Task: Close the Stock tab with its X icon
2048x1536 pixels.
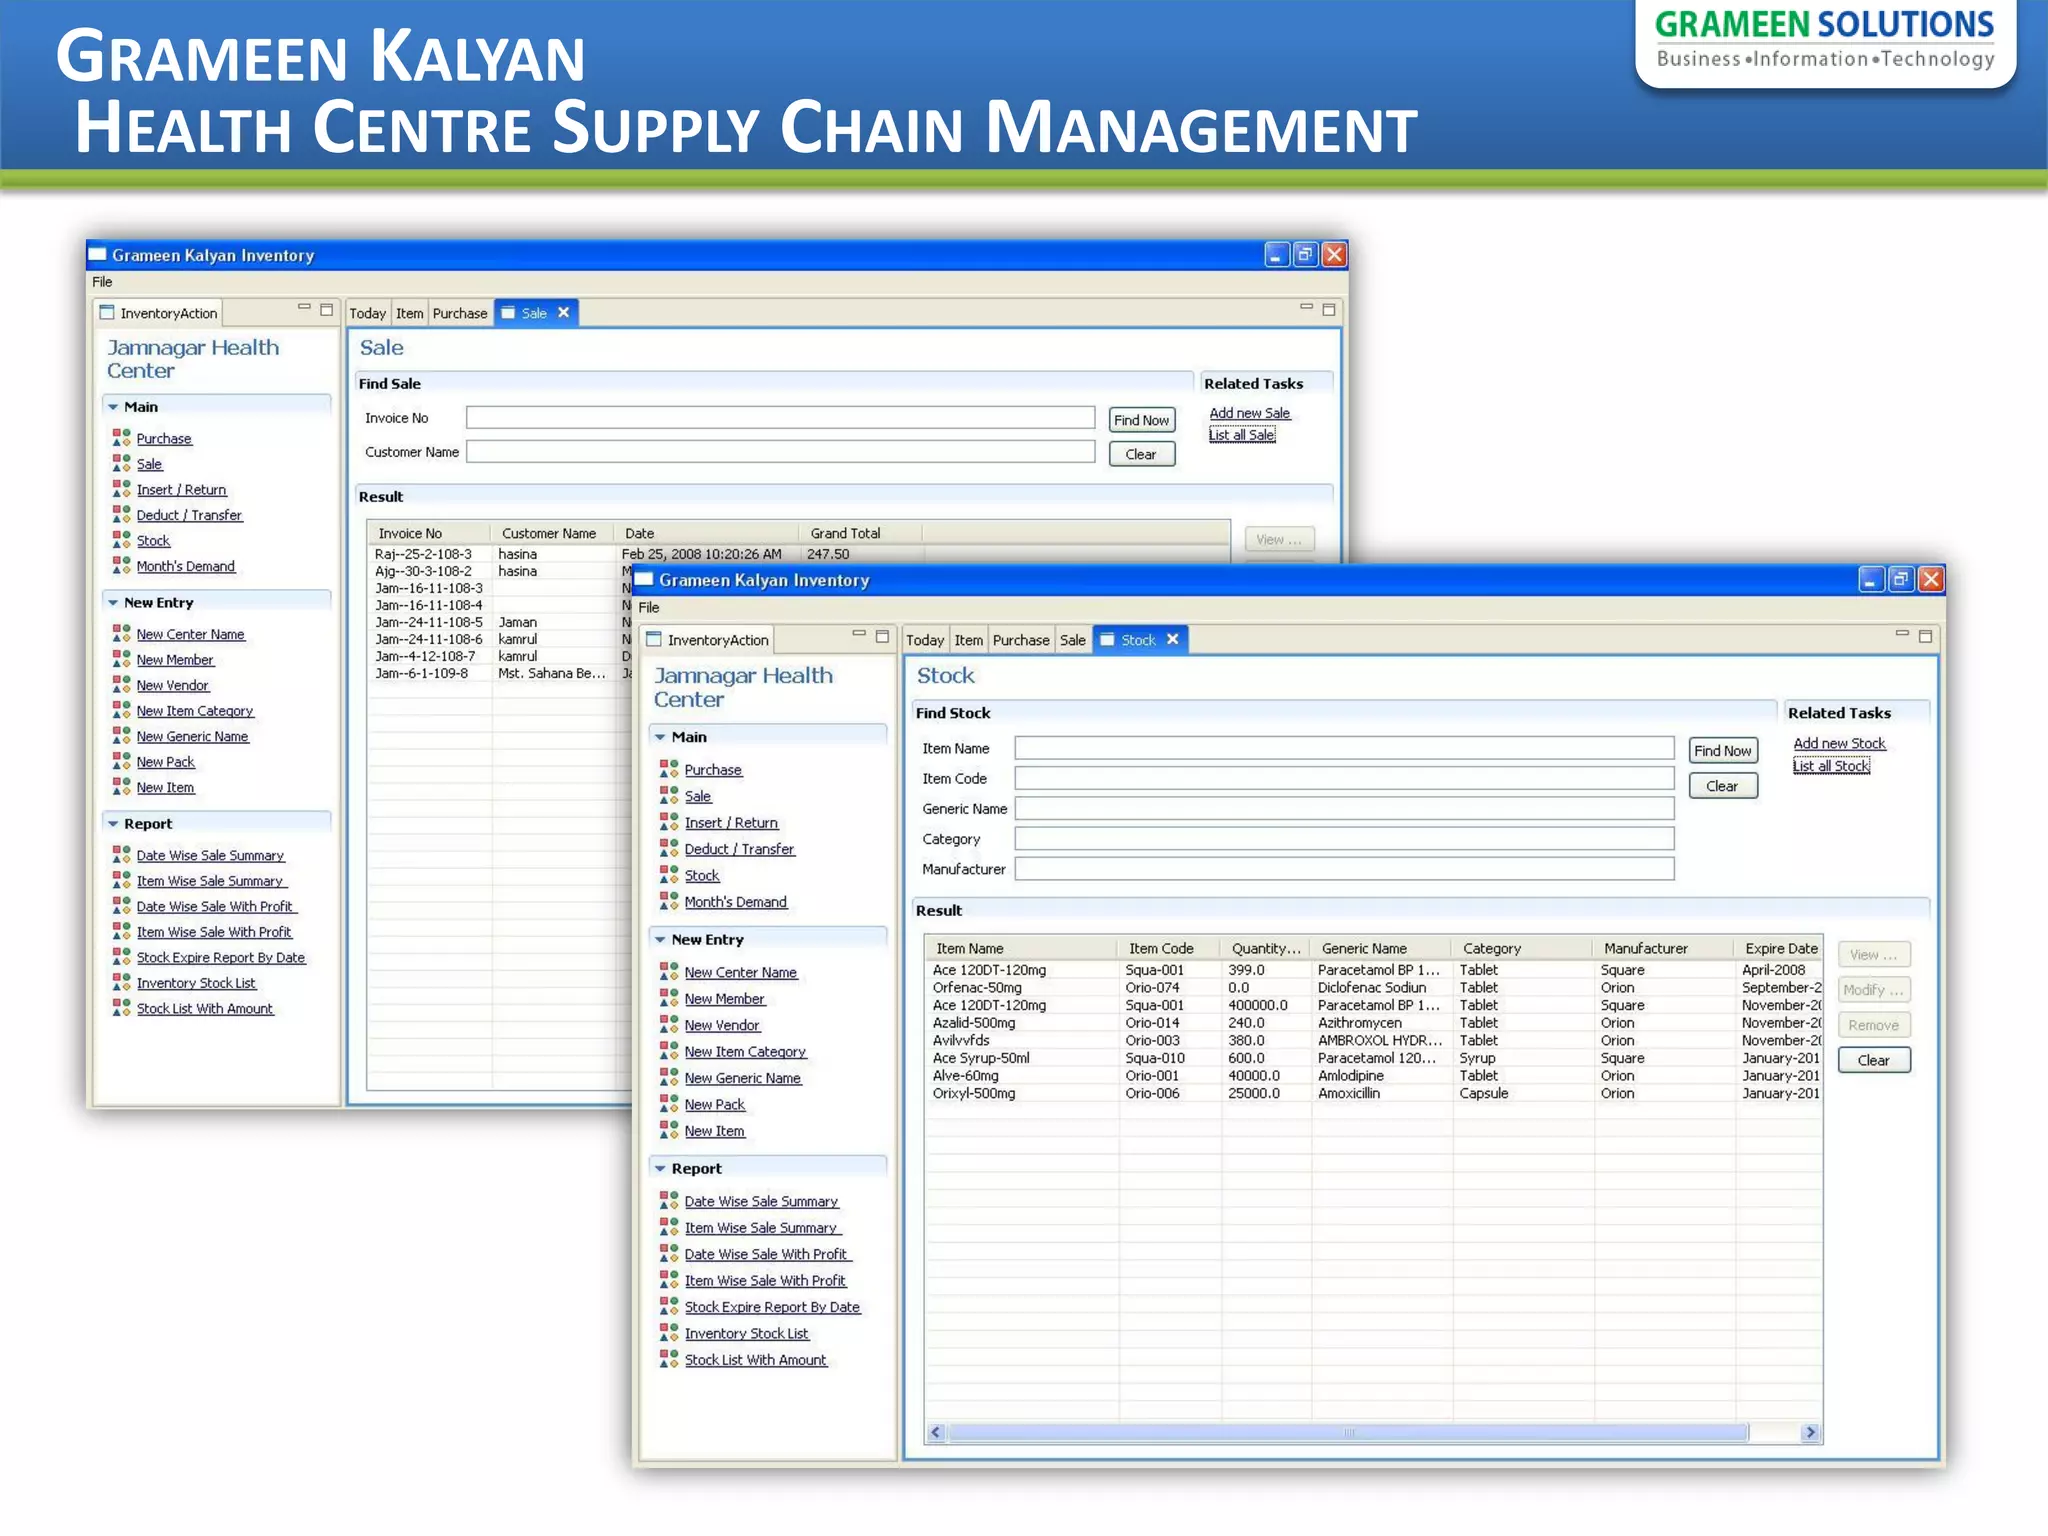Action: (1172, 639)
